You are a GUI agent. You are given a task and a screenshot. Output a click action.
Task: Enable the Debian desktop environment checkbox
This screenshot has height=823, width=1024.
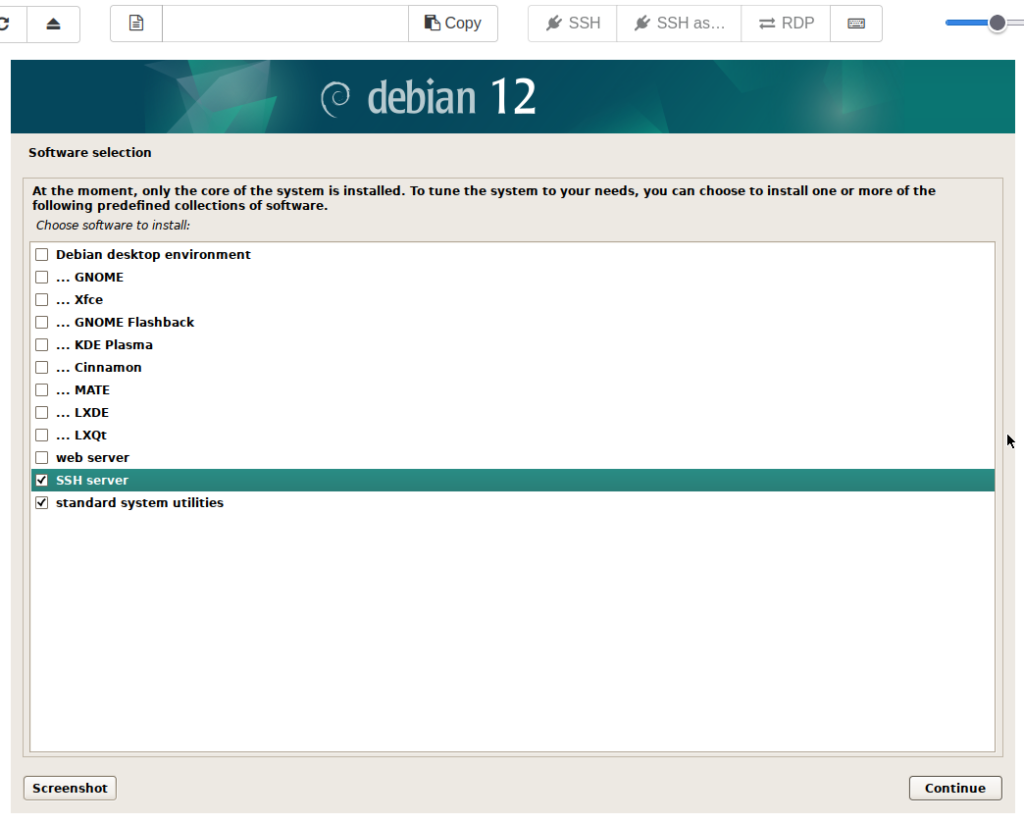click(42, 255)
